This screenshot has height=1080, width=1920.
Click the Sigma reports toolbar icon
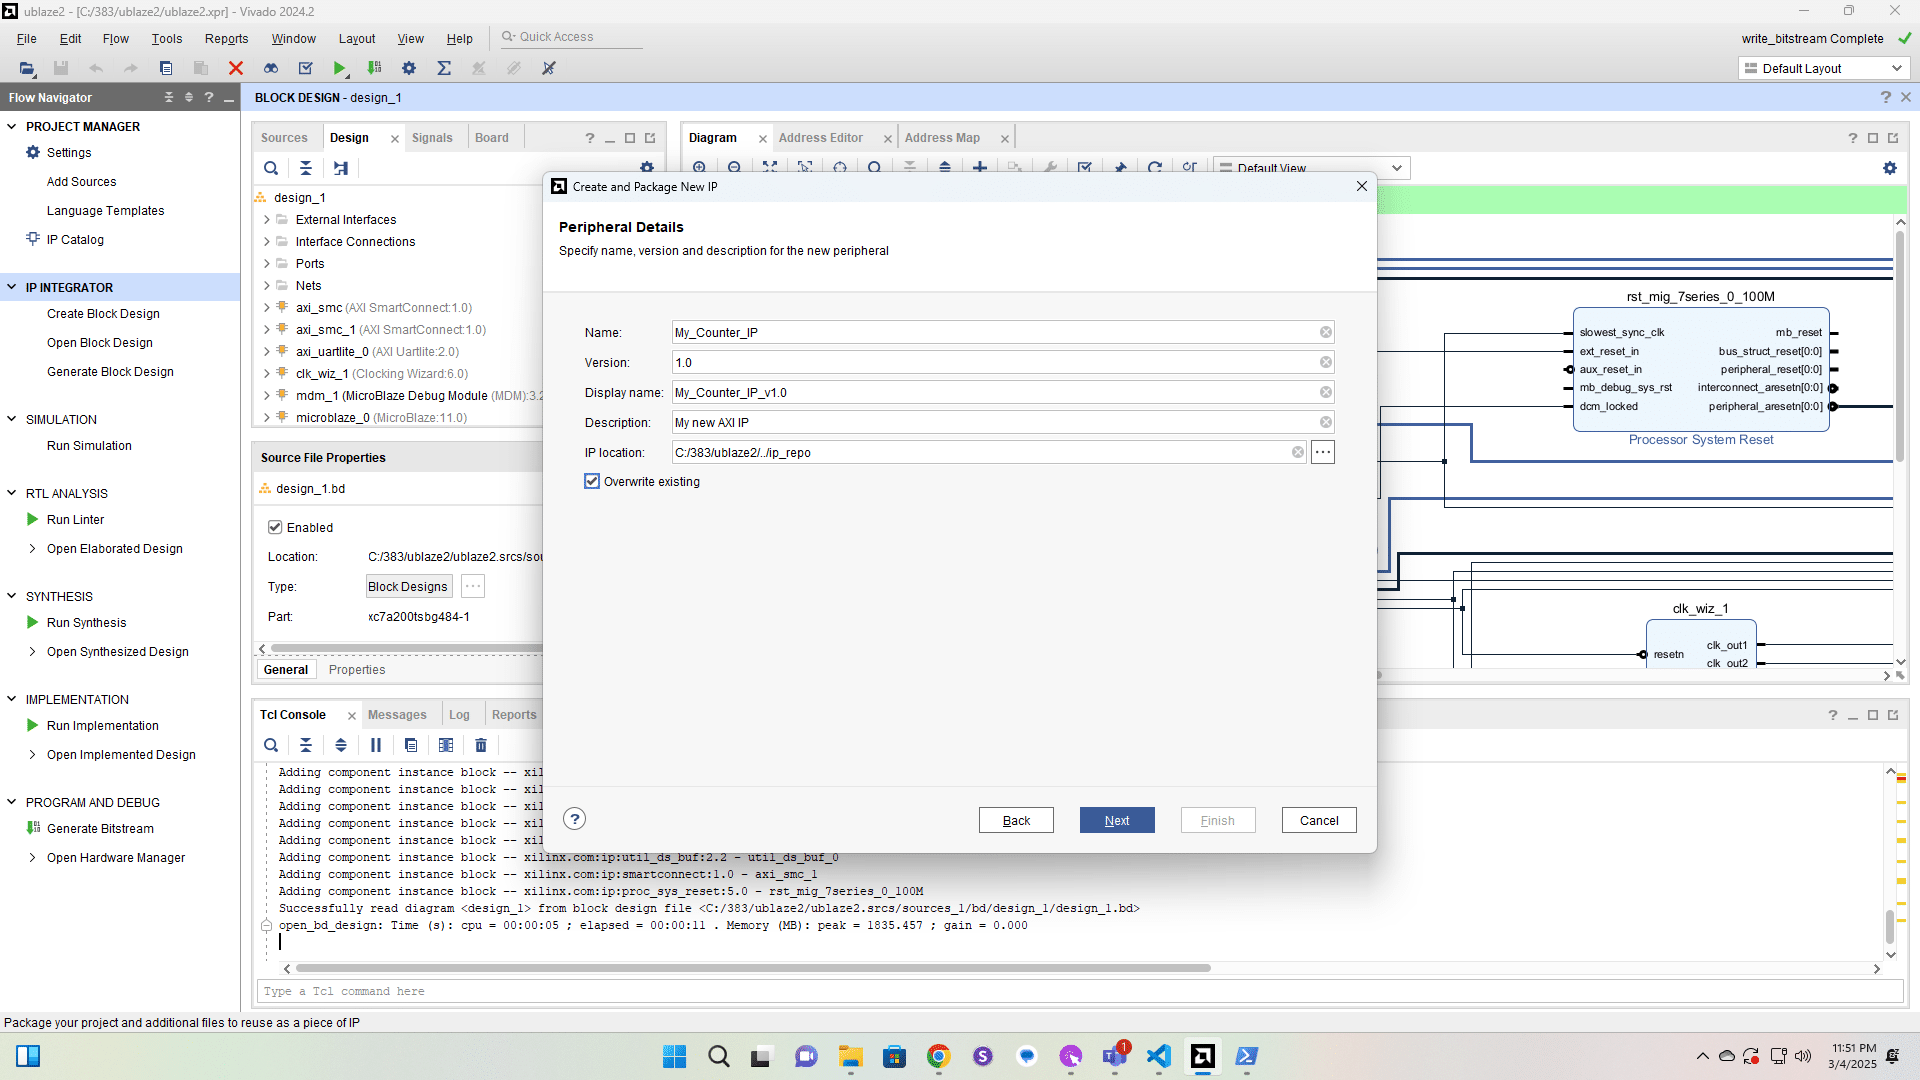point(444,68)
